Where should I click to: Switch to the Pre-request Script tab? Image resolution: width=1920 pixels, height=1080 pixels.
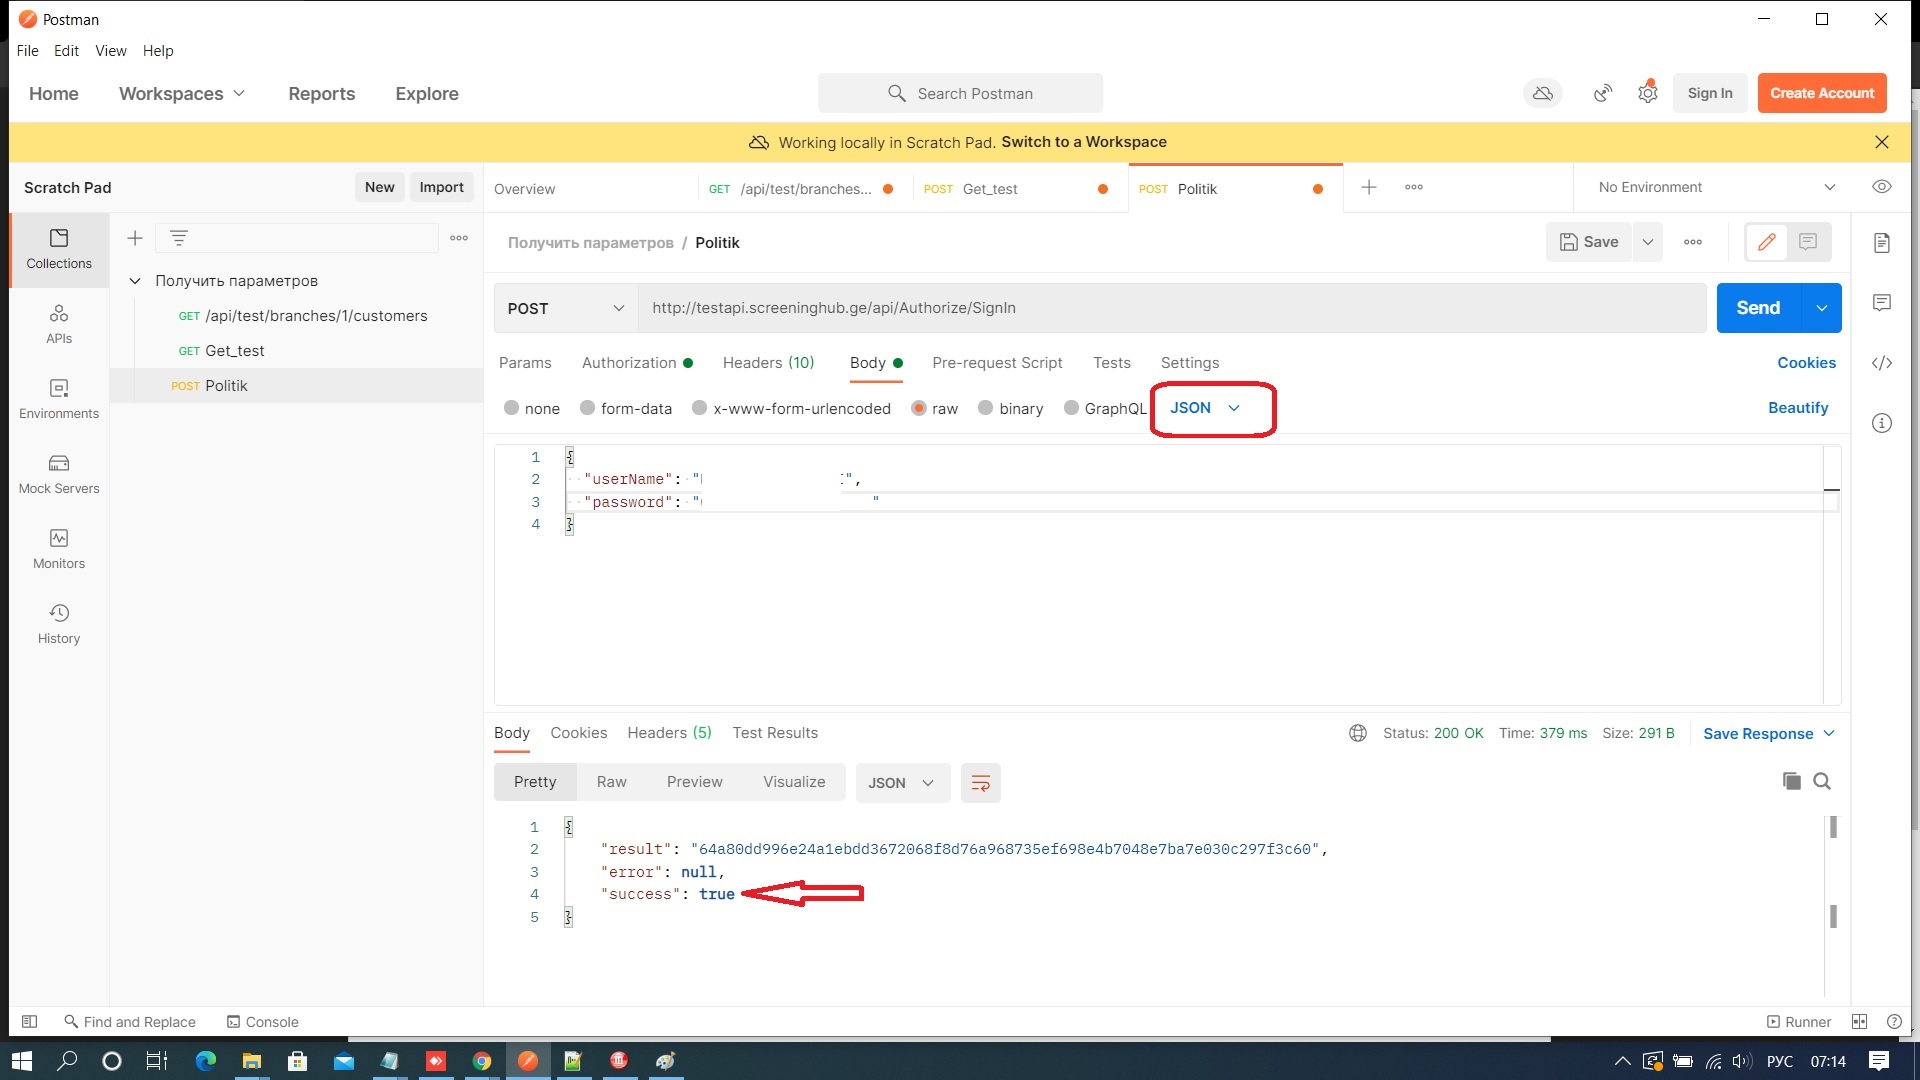(997, 363)
